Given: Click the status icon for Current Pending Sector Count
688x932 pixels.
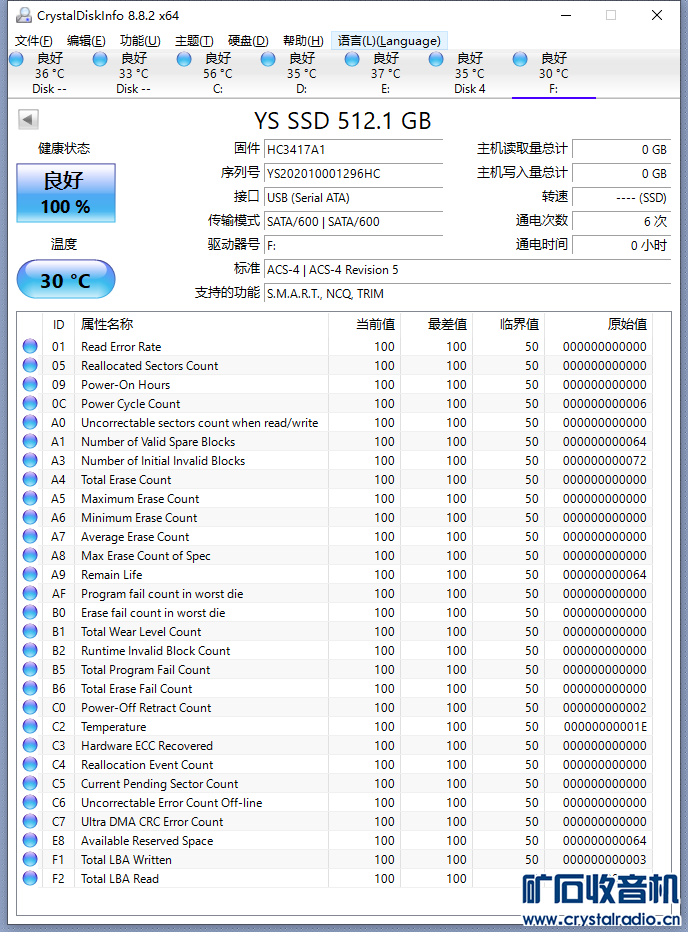Looking at the screenshot, I should coord(30,783).
